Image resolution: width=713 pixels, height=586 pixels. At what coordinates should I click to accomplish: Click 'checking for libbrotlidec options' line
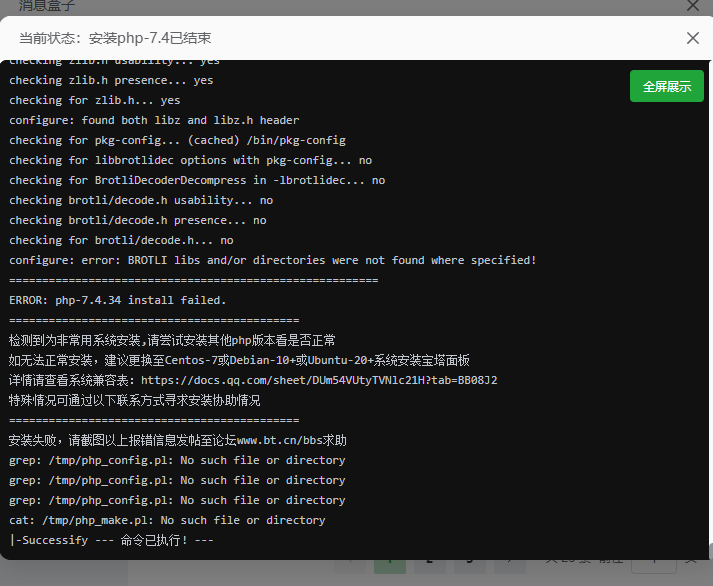[x=190, y=160]
